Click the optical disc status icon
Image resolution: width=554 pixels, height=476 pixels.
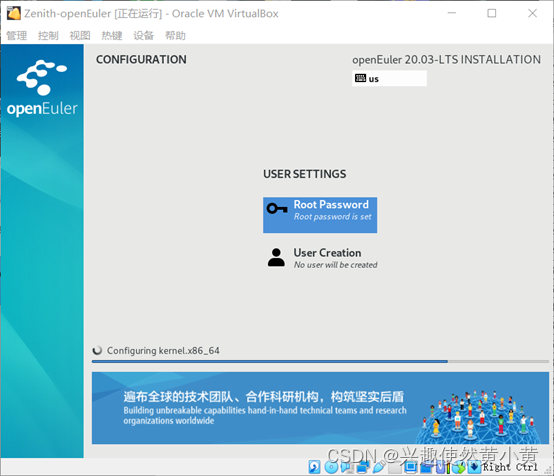click(331, 467)
